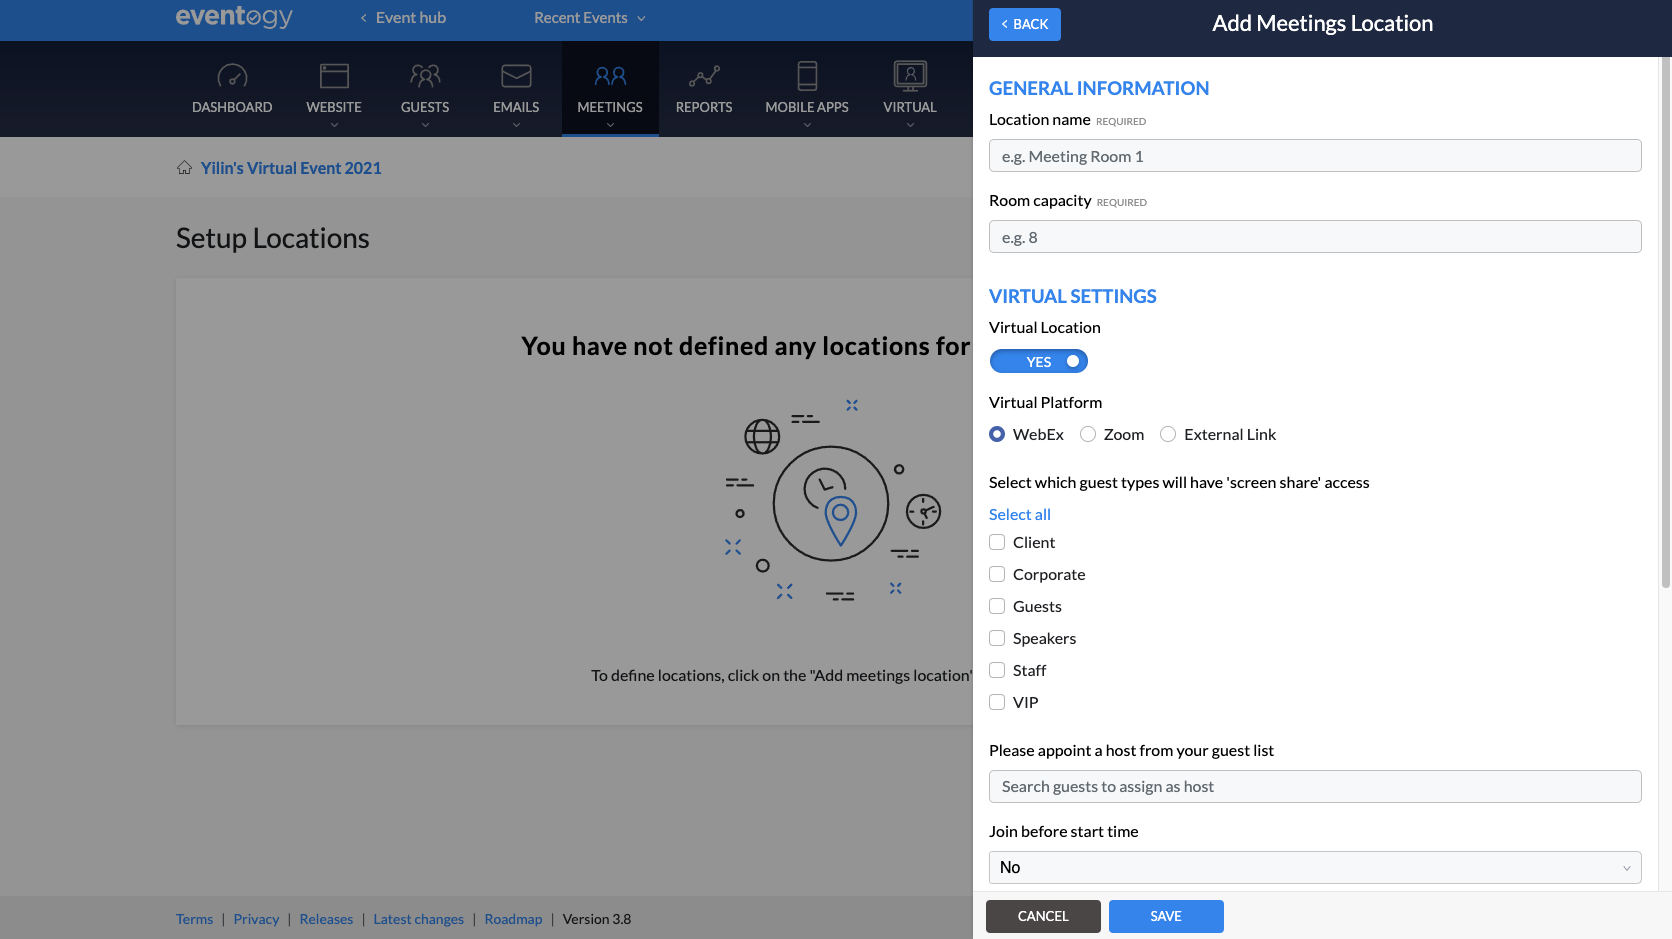Open the Reports analytics icon
Viewport: 1672px width, 939px height.
coord(704,75)
